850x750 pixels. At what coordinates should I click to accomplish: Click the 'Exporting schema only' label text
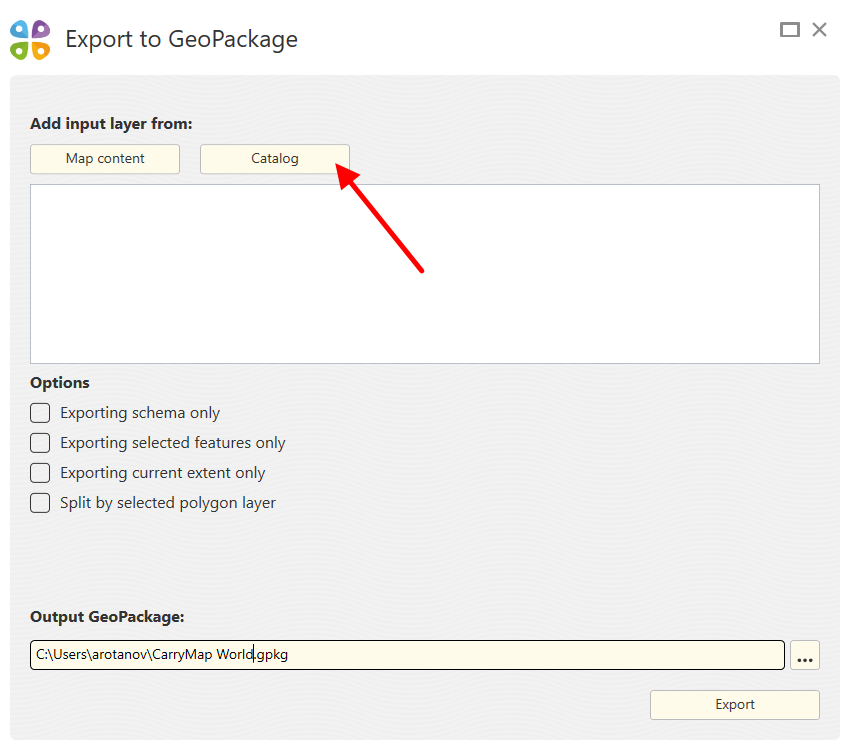point(140,413)
